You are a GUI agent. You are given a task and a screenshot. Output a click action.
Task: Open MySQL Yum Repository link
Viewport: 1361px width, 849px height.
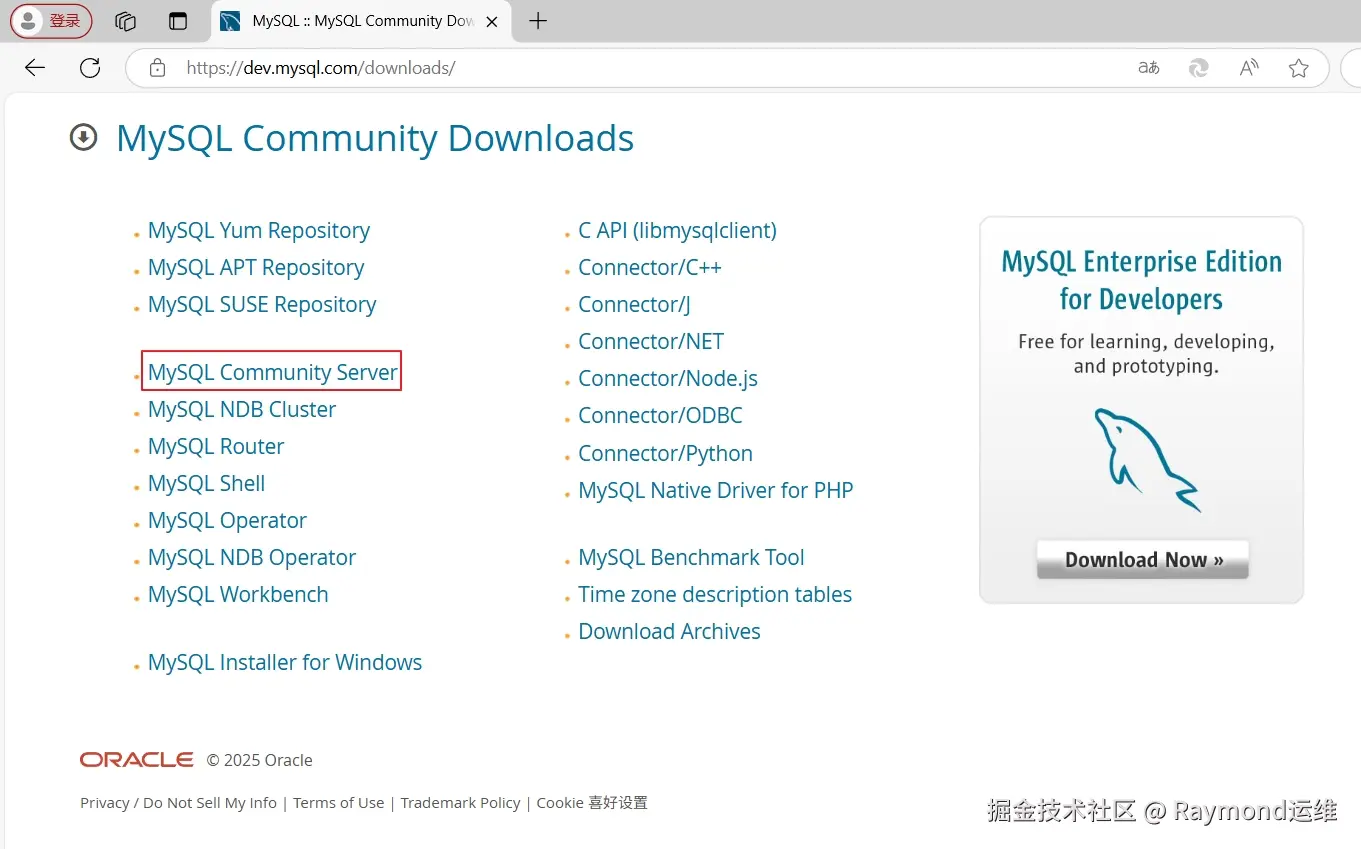259,230
